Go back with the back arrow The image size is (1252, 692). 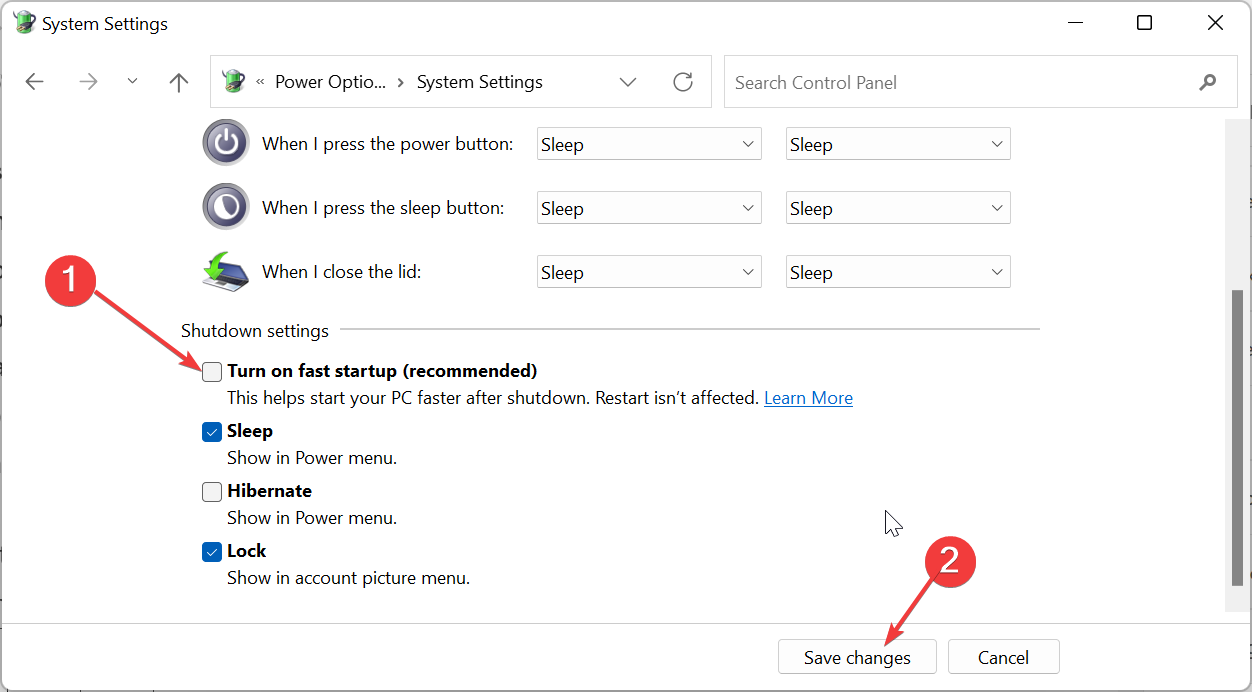click(35, 82)
